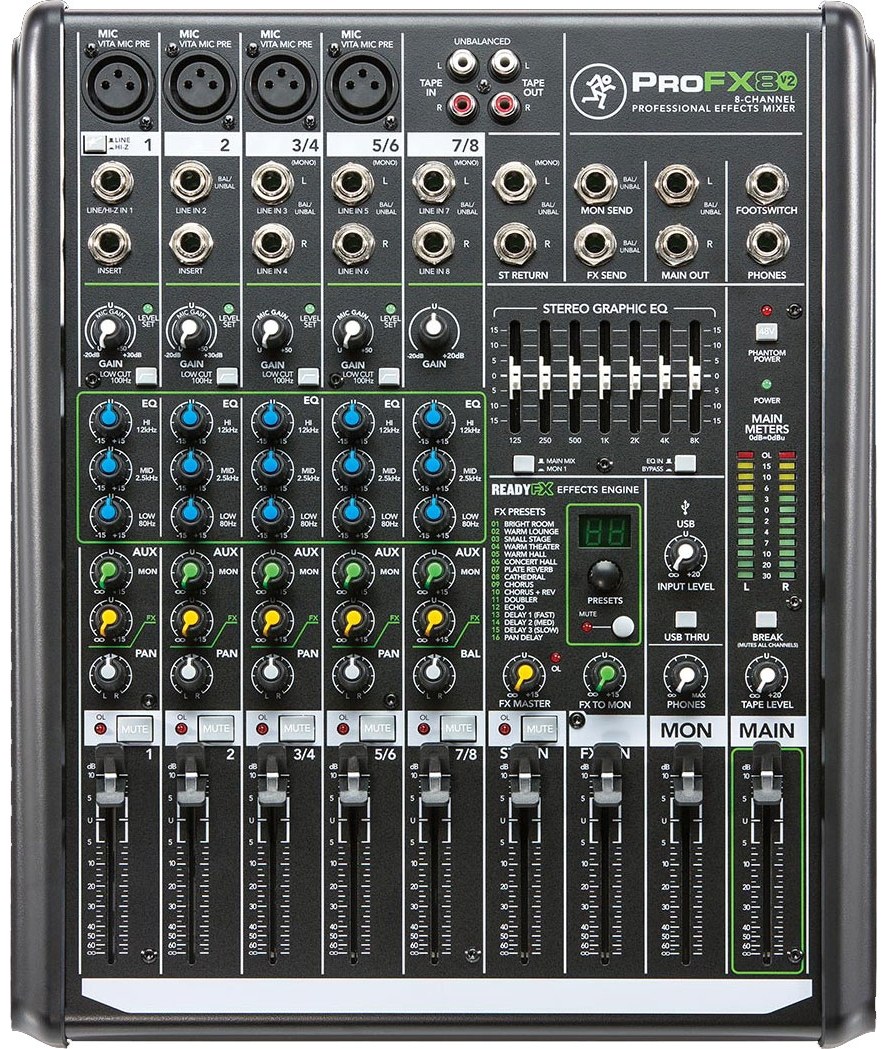Image resolution: width=891 pixels, height=1049 pixels.
Task: Click the MAIN fader label
Action: coord(766,731)
